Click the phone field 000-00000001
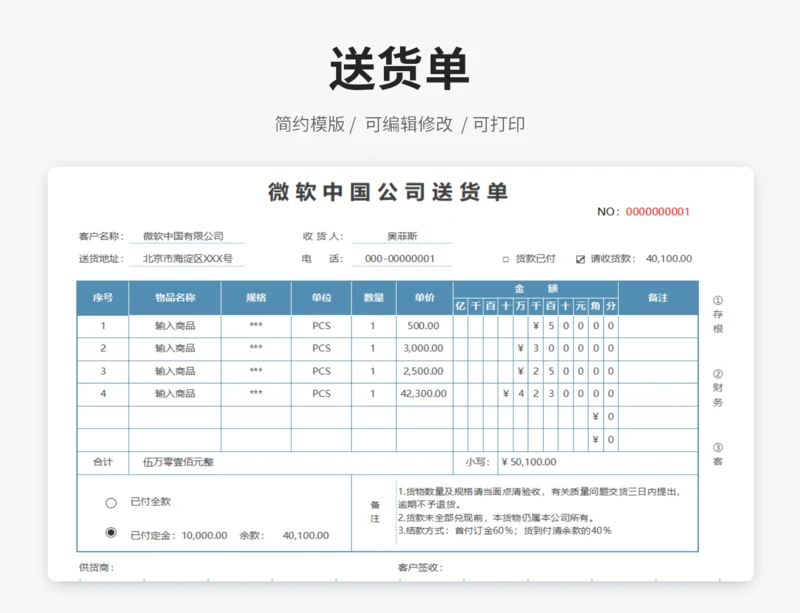The height and width of the screenshot is (613, 800). [402, 259]
